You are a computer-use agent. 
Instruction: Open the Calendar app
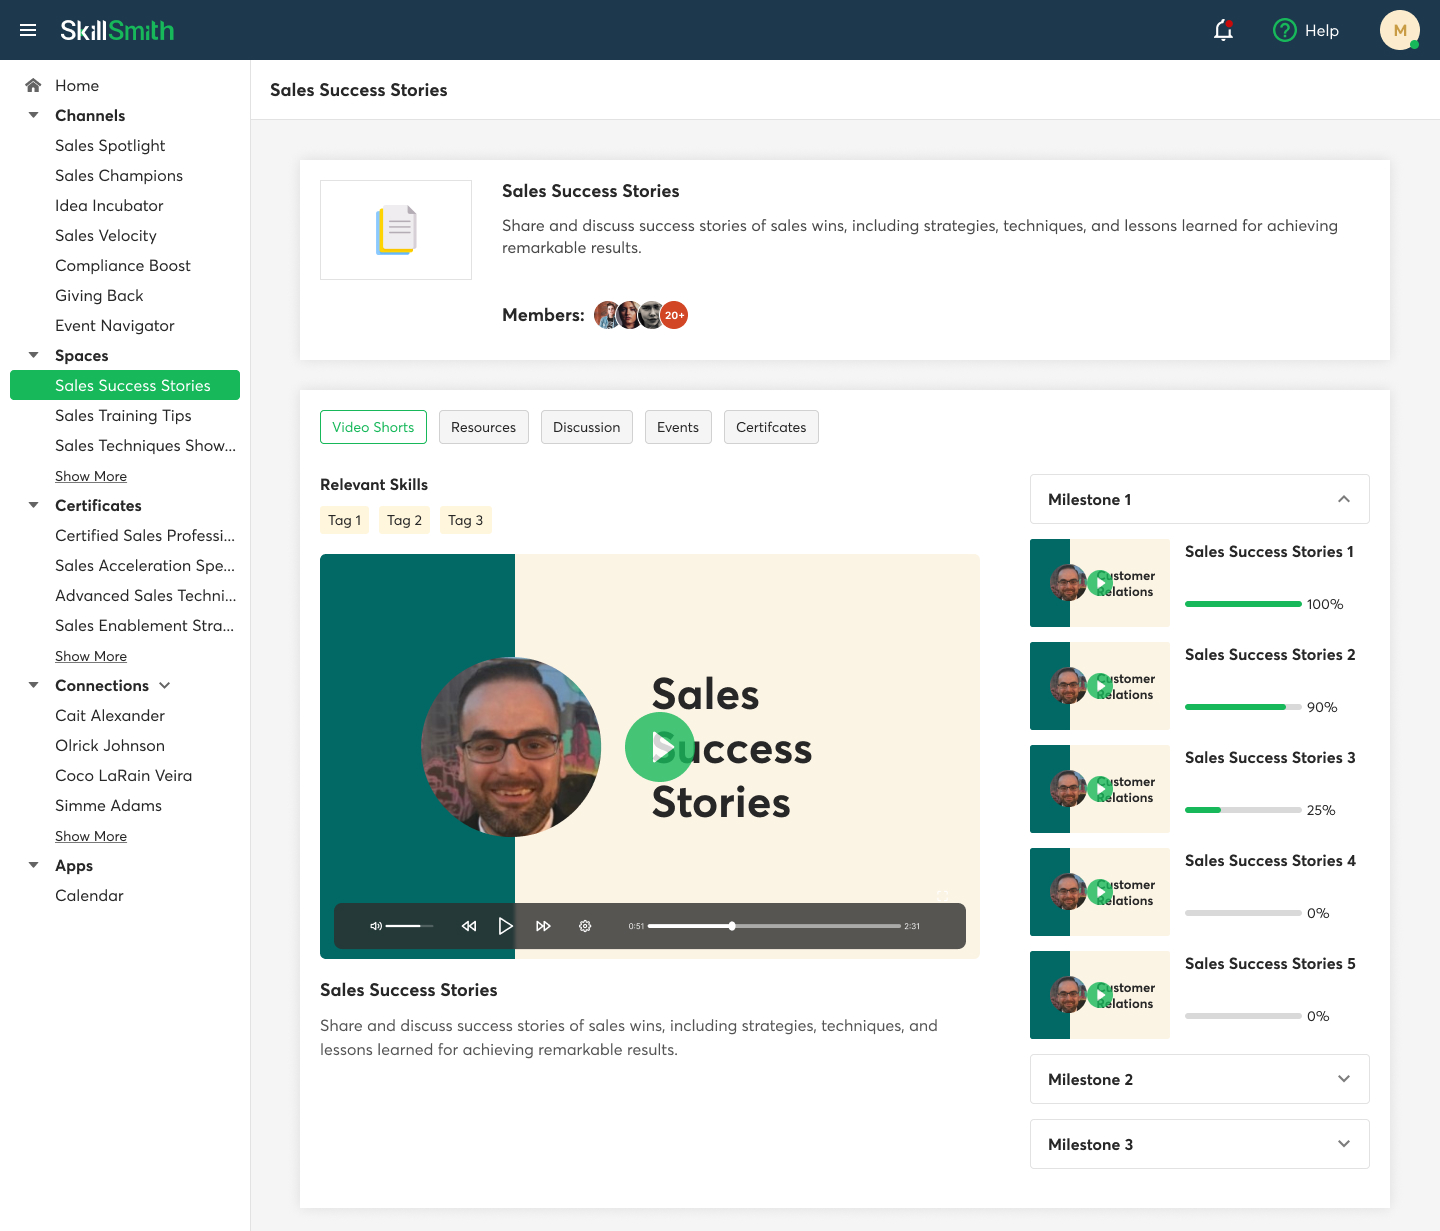(89, 895)
